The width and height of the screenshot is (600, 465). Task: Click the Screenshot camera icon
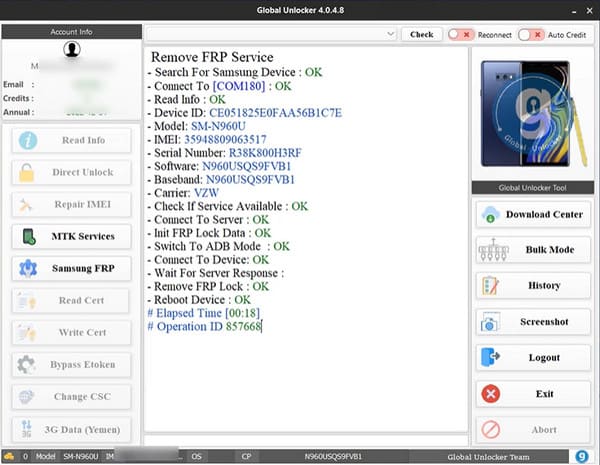point(489,322)
